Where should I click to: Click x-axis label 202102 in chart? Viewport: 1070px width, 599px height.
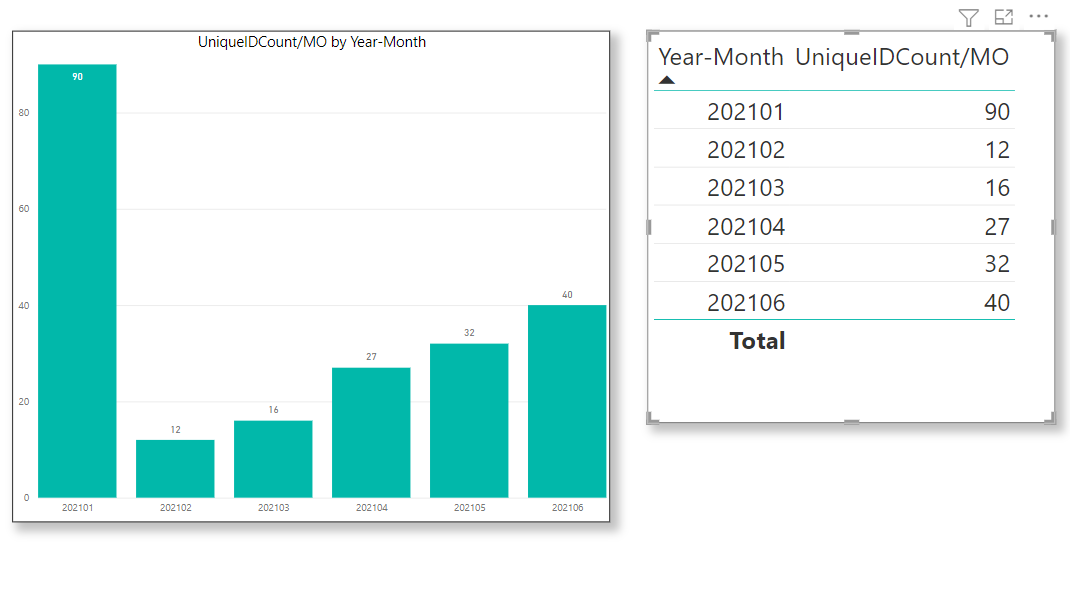[x=175, y=508]
